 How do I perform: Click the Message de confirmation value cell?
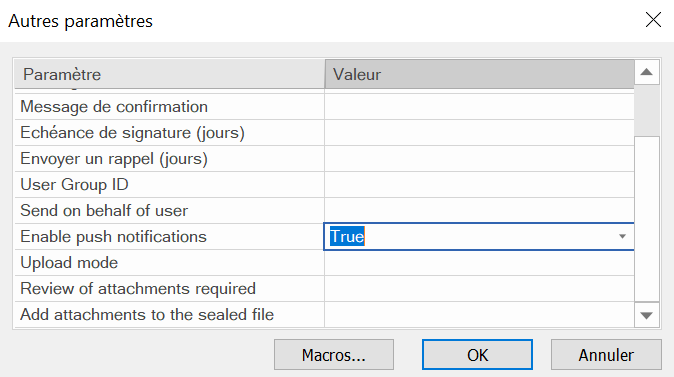point(479,107)
